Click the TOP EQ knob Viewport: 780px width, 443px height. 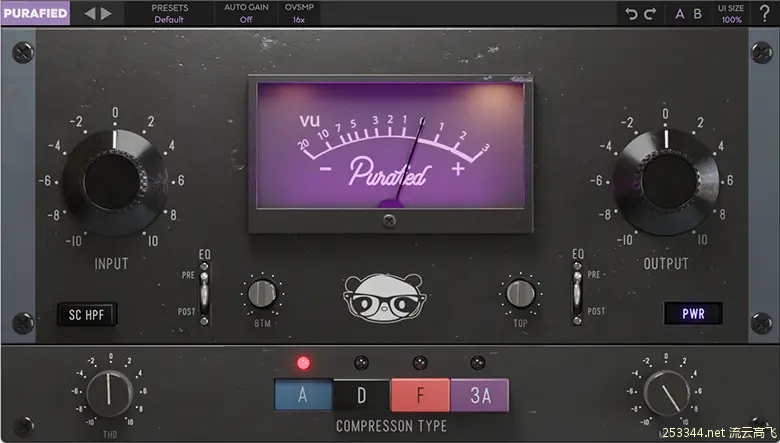(520, 293)
